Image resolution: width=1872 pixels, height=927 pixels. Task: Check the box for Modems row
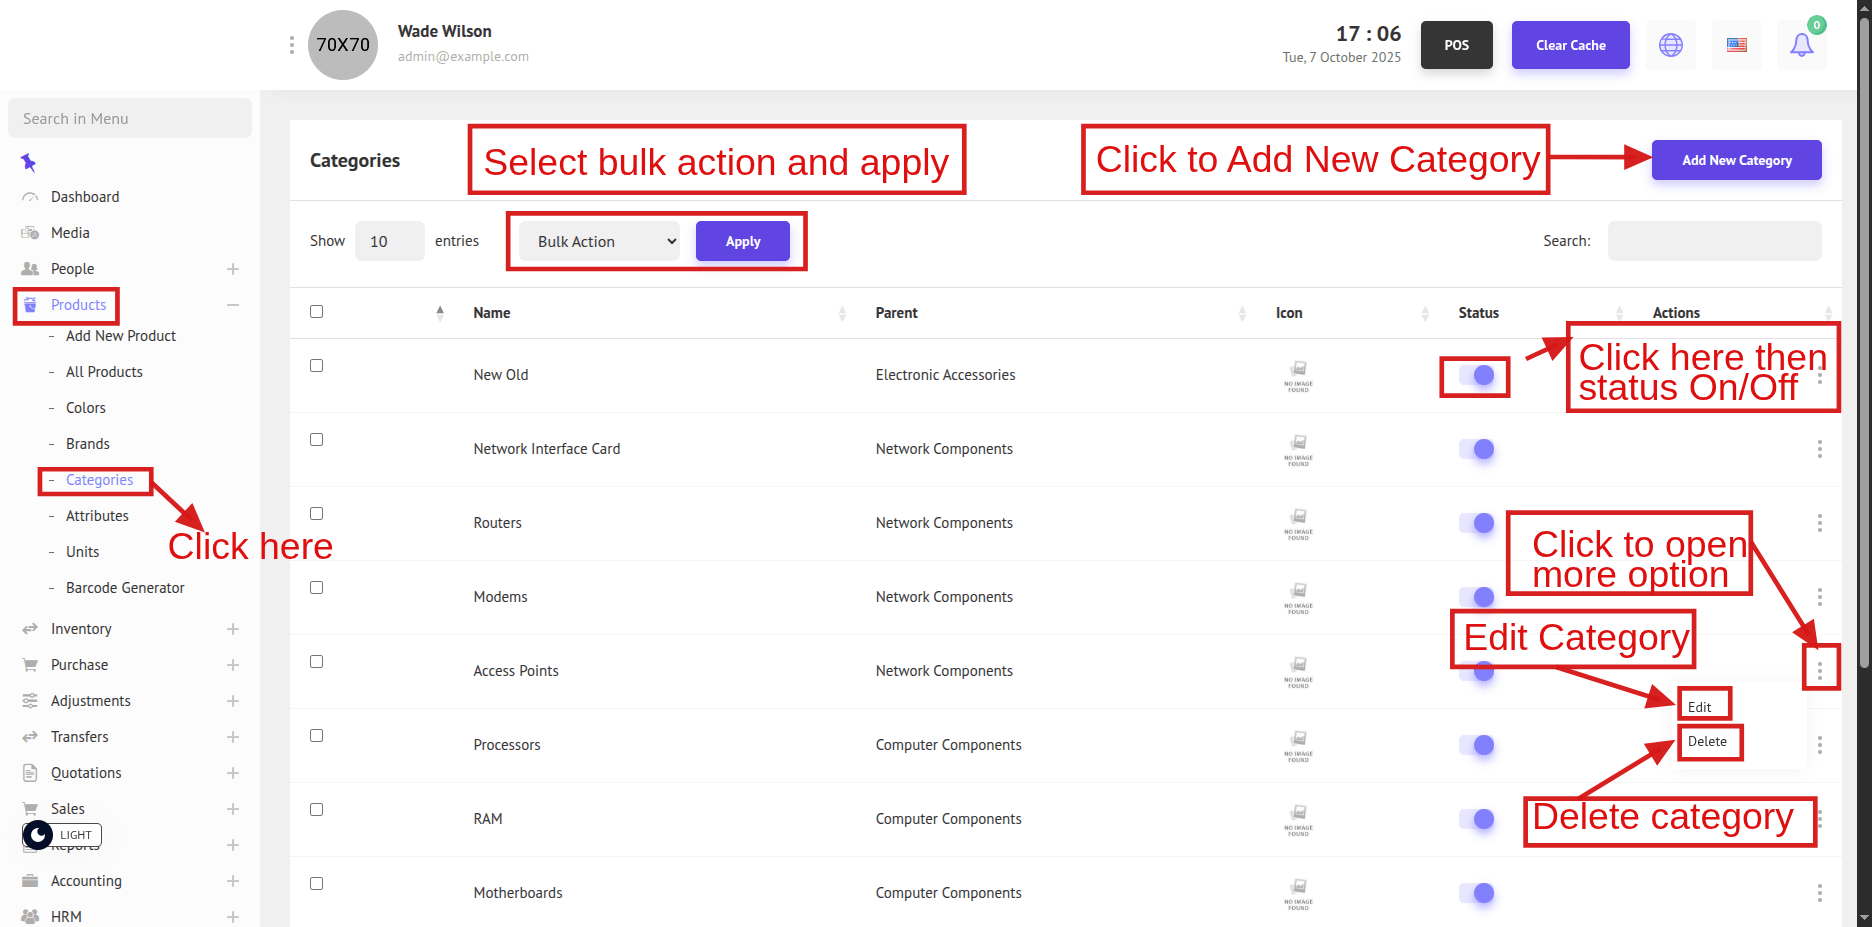(x=316, y=588)
